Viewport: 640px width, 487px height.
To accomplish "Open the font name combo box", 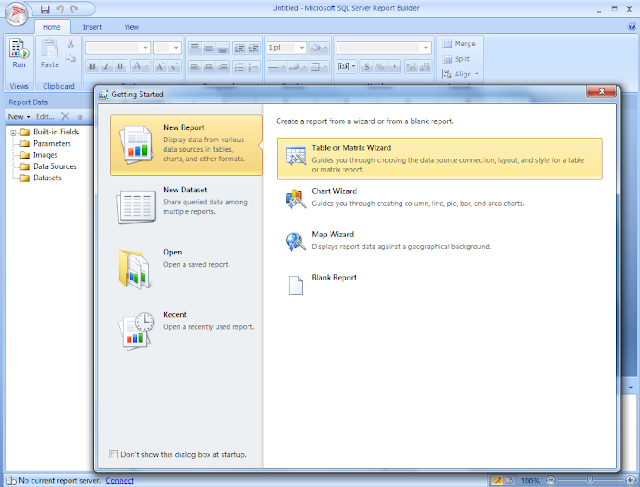I will coord(118,48).
